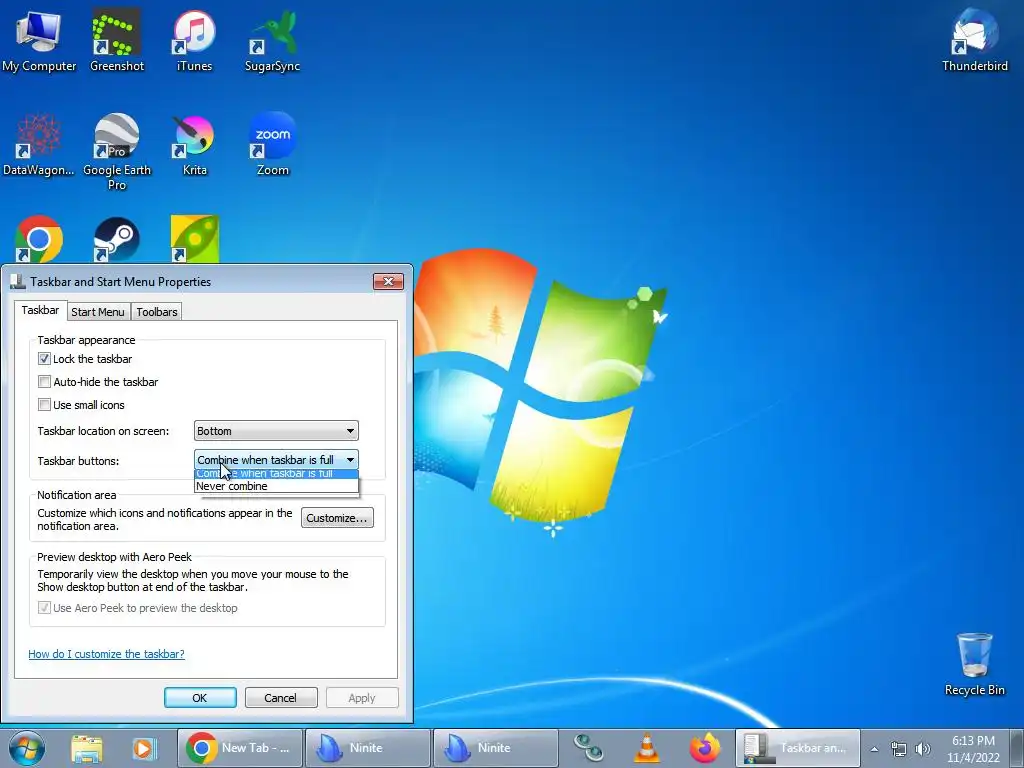Switch to the second Ninite taskbar button
Screen dimensions: 1024x768
click(x=496, y=748)
